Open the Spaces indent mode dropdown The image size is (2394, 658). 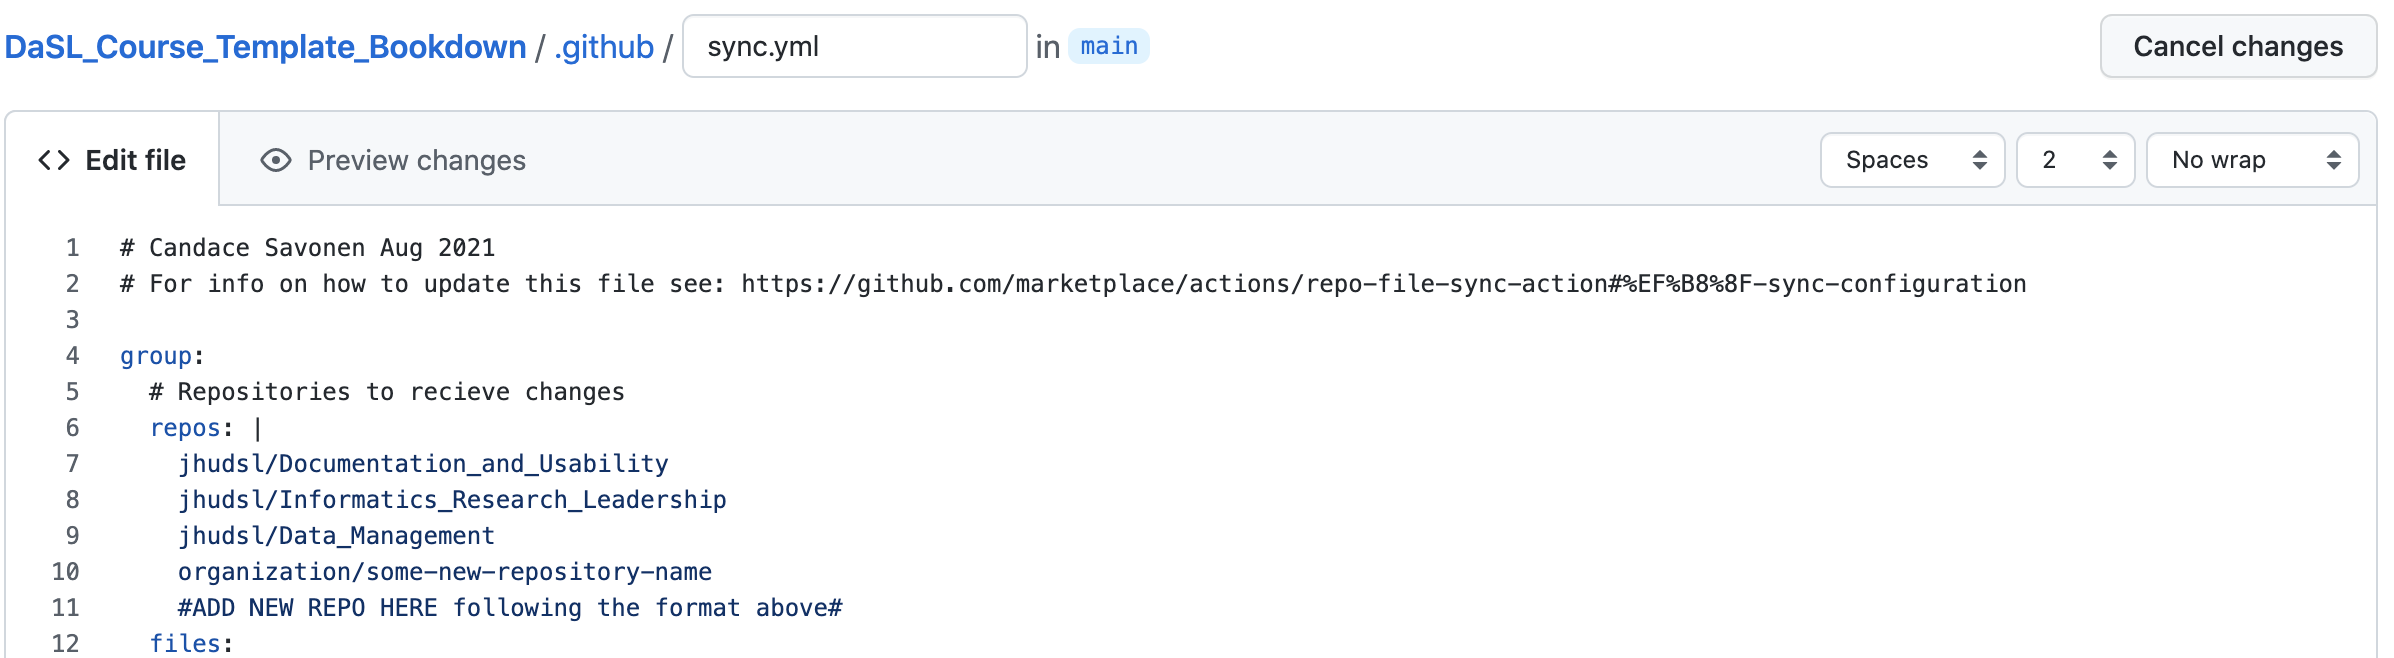click(x=1912, y=160)
